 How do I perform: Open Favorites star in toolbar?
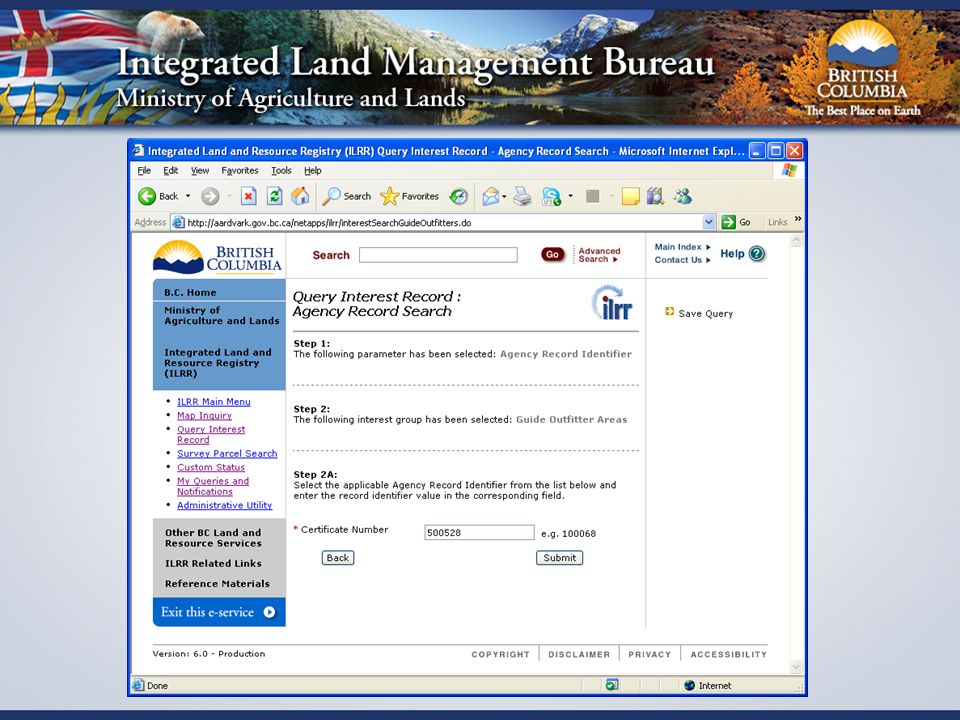(x=389, y=196)
